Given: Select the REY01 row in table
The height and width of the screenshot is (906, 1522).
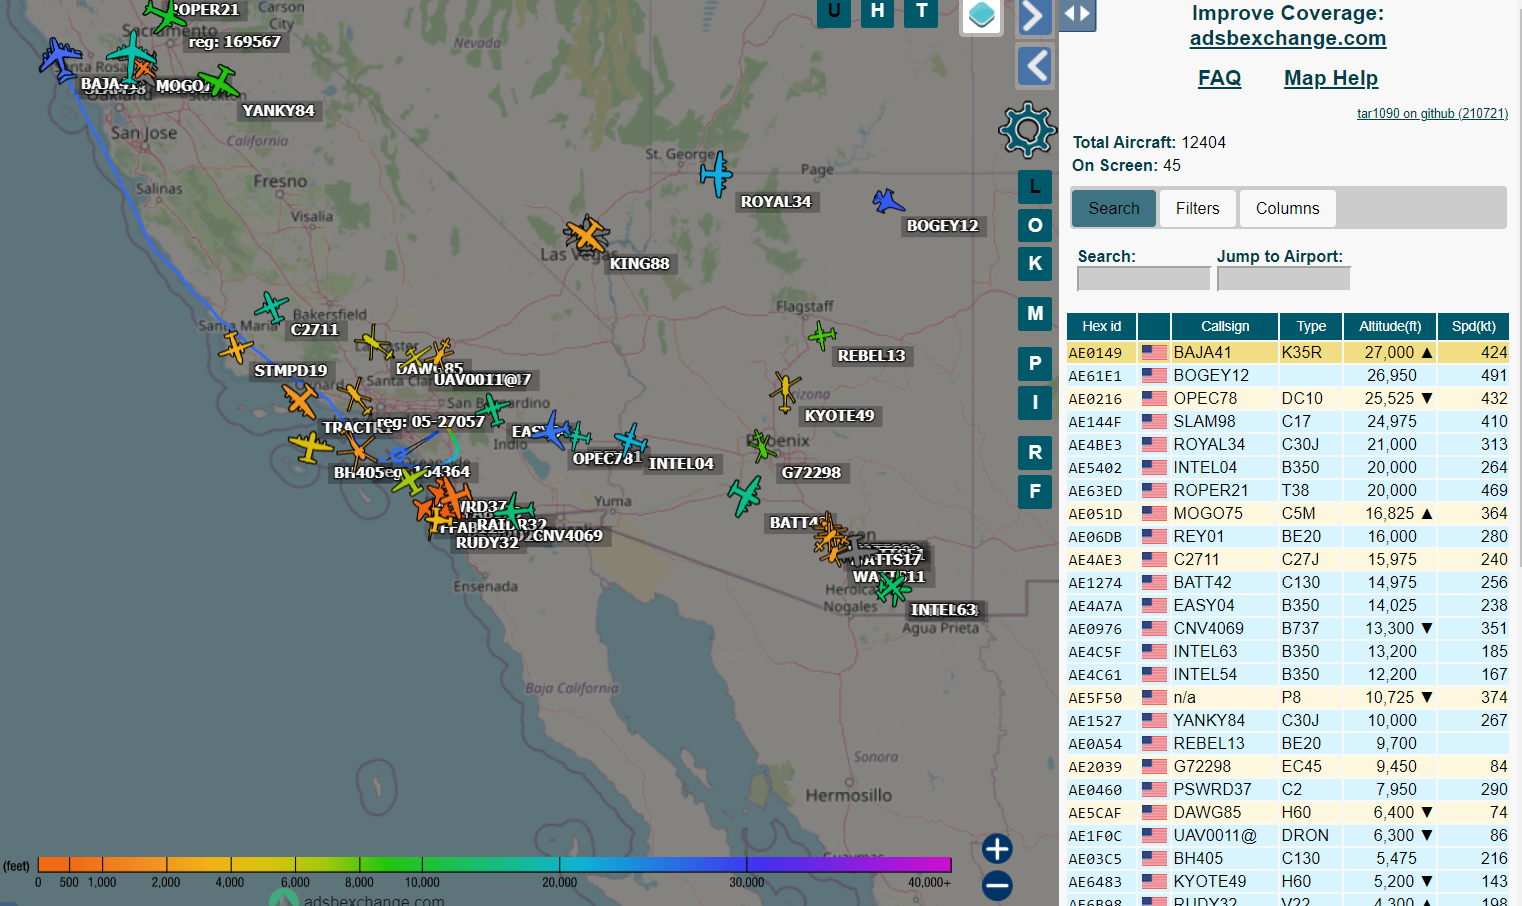Looking at the screenshot, I should [x=1288, y=536].
